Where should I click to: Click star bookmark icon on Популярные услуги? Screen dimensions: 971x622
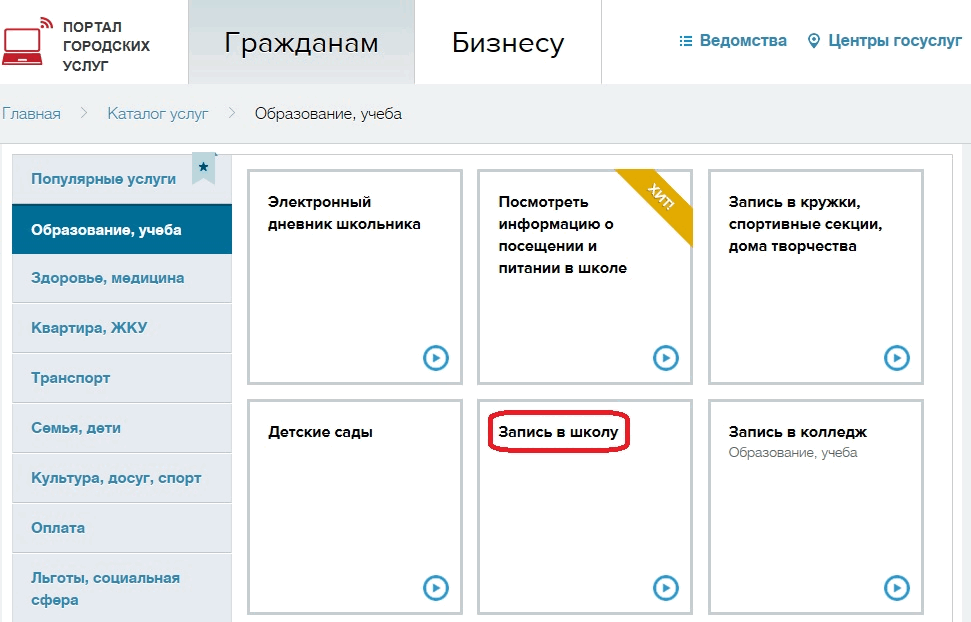tap(204, 168)
